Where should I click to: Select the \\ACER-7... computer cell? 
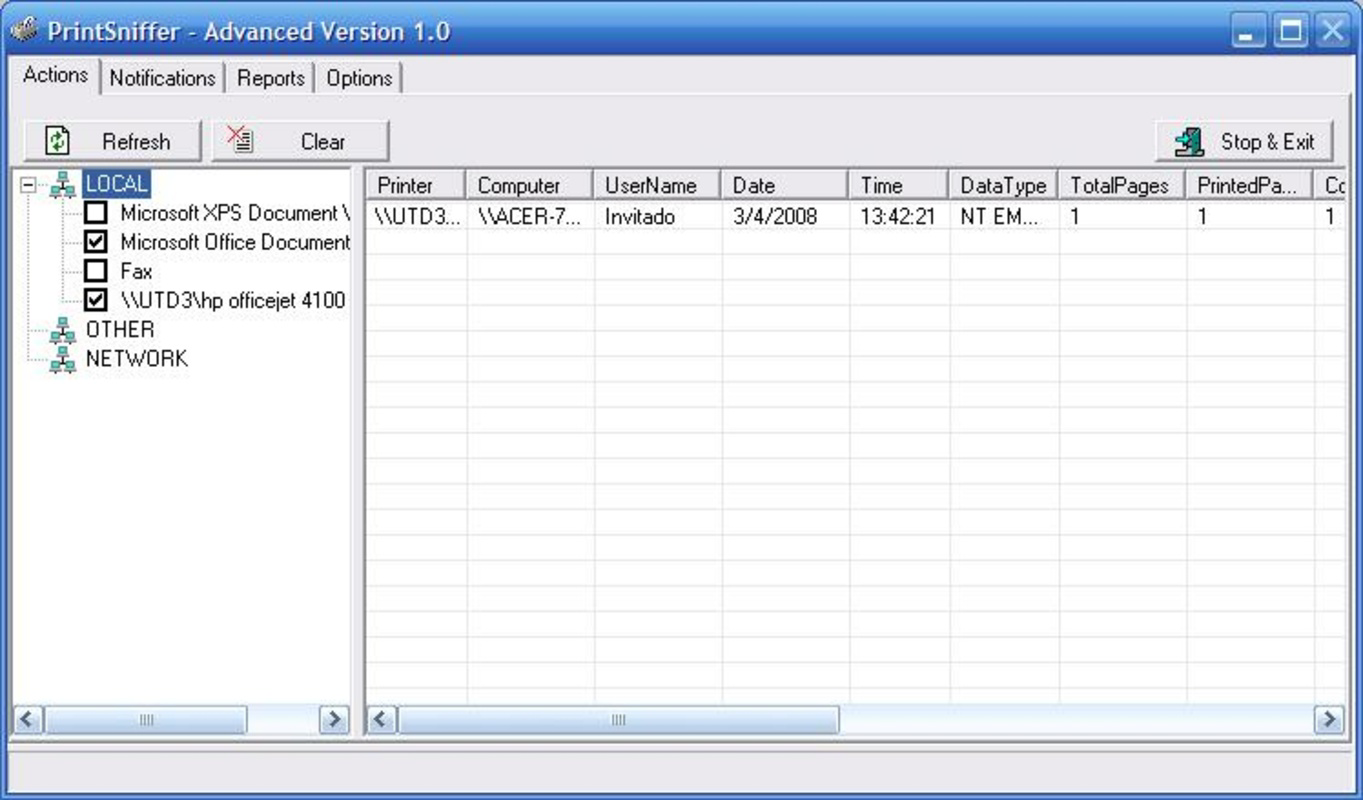pyautogui.click(x=530, y=216)
